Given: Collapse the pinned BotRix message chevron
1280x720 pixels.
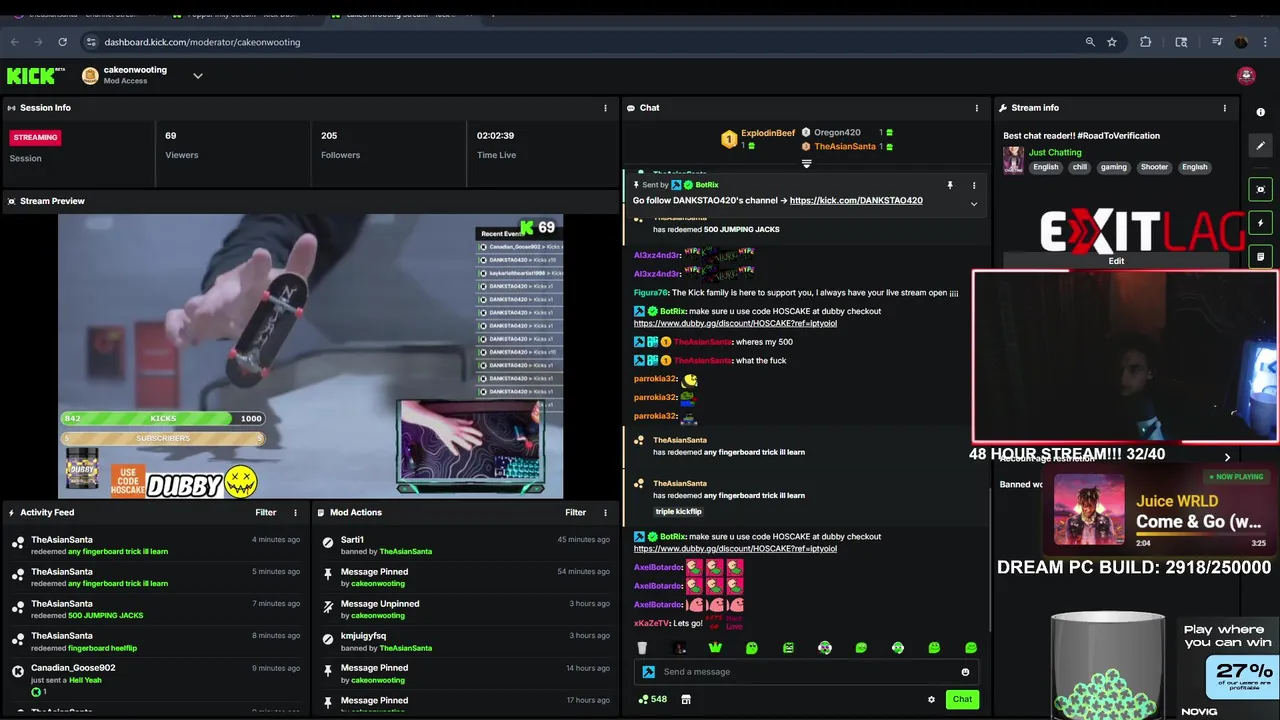Looking at the screenshot, I should click(974, 204).
